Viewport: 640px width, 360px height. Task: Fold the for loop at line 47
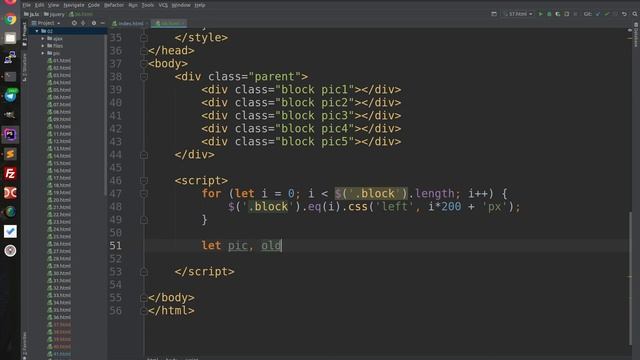tap(144, 193)
